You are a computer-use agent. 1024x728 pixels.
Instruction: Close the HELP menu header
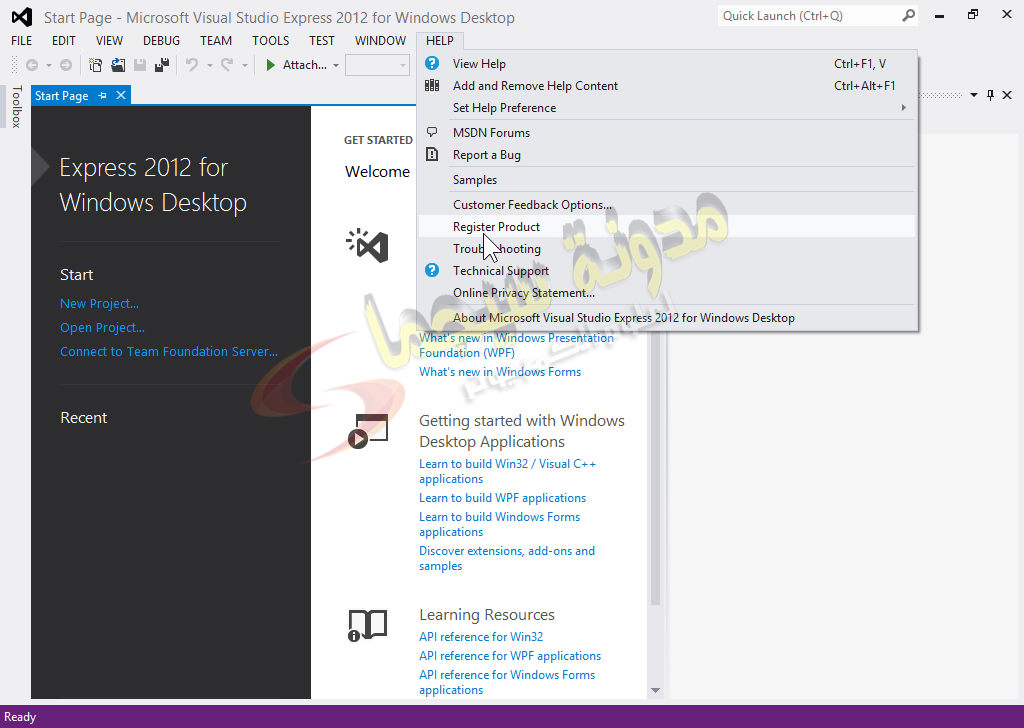(x=440, y=40)
